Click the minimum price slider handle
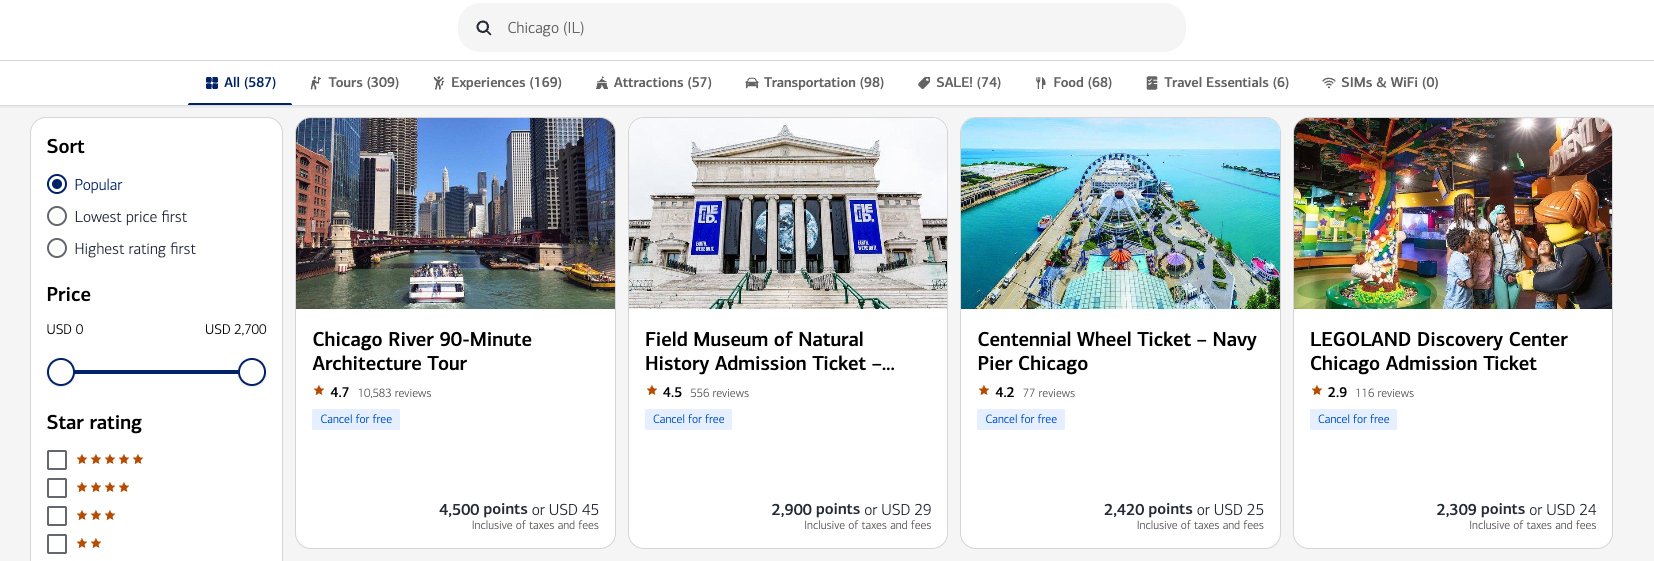 pyautogui.click(x=61, y=372)
